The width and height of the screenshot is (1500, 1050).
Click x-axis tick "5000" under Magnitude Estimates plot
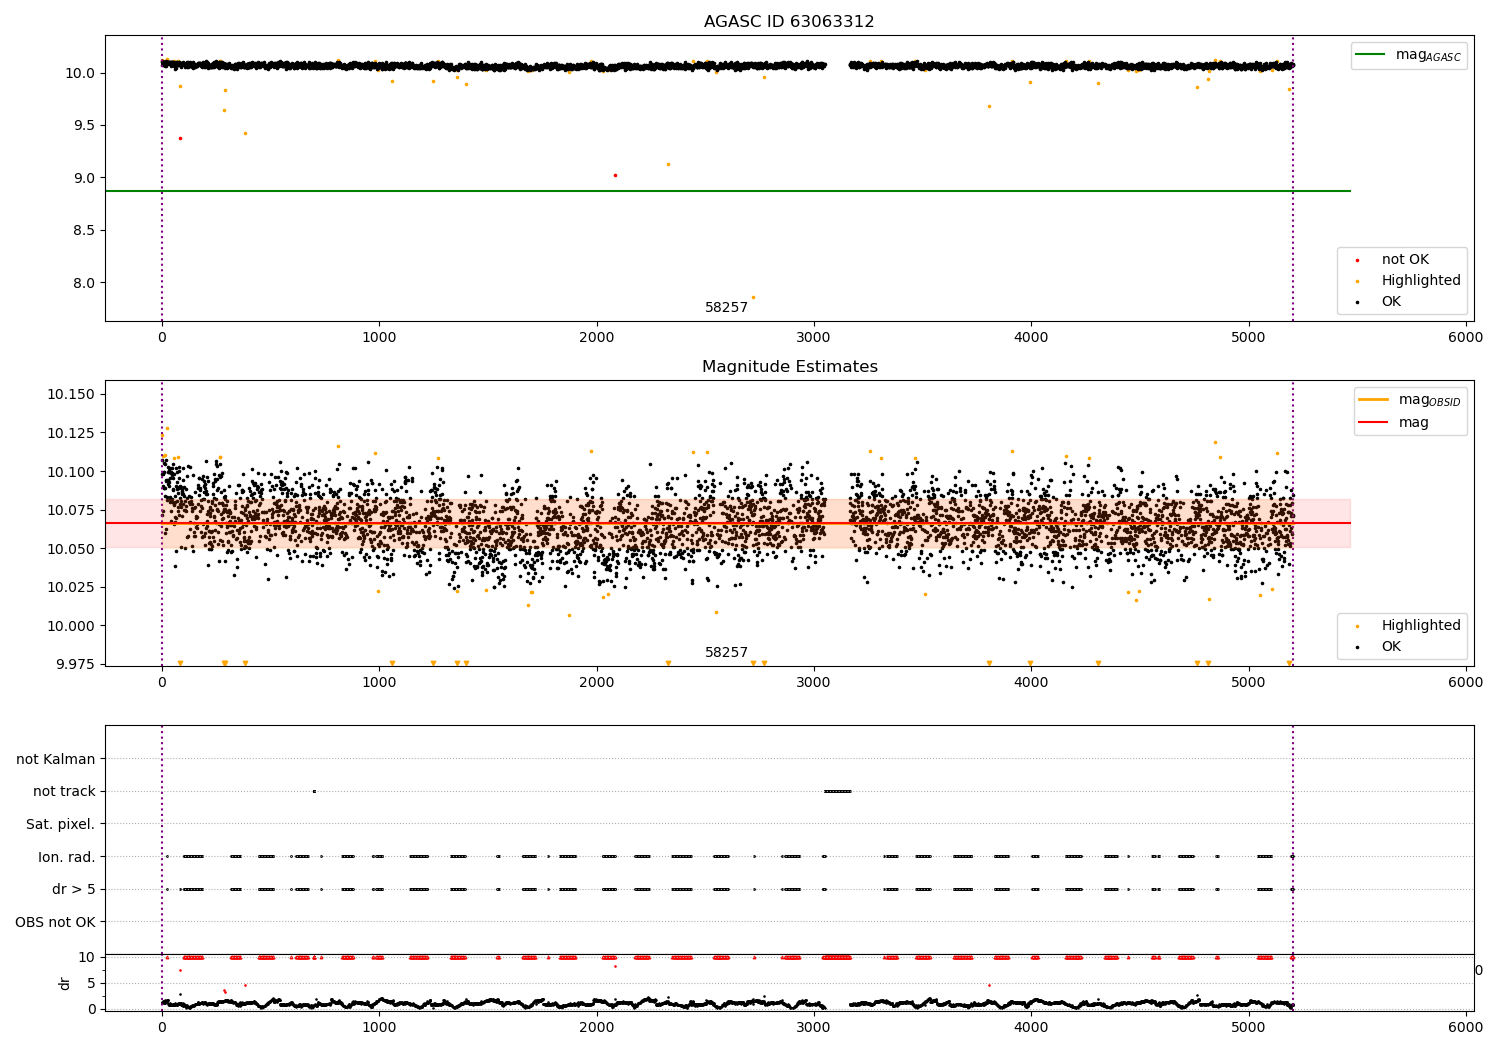click(x=1249, y=683)
